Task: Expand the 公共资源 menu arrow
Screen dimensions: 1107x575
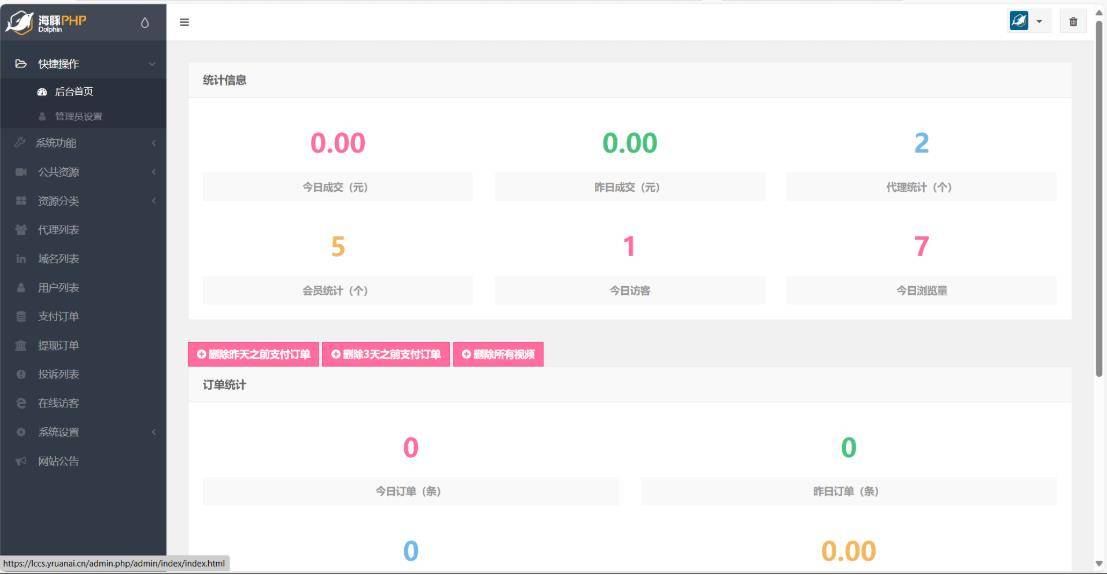Action: 153,172
